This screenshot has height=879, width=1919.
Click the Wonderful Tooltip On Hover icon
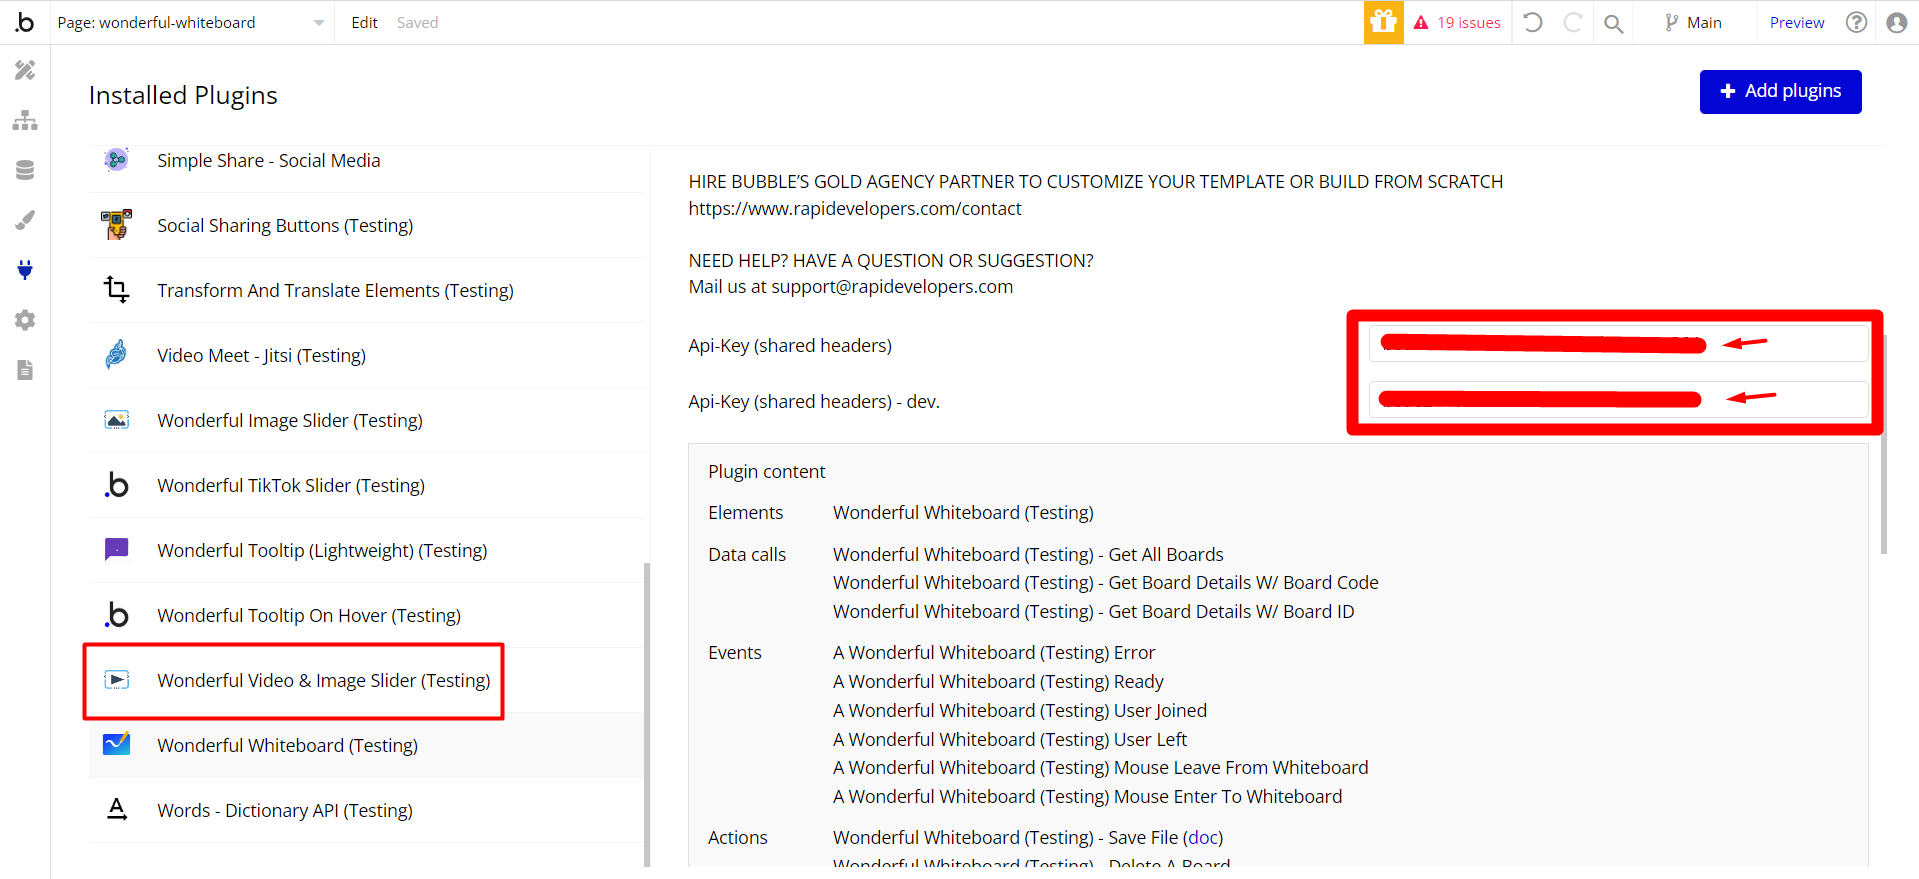[117, 615]
